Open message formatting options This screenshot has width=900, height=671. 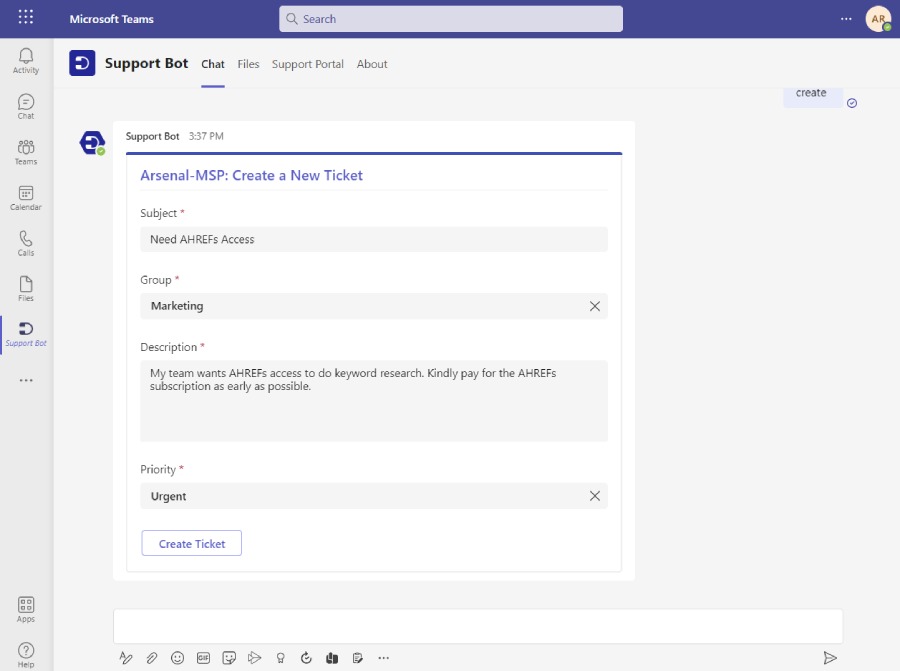(x=126, y=657)
